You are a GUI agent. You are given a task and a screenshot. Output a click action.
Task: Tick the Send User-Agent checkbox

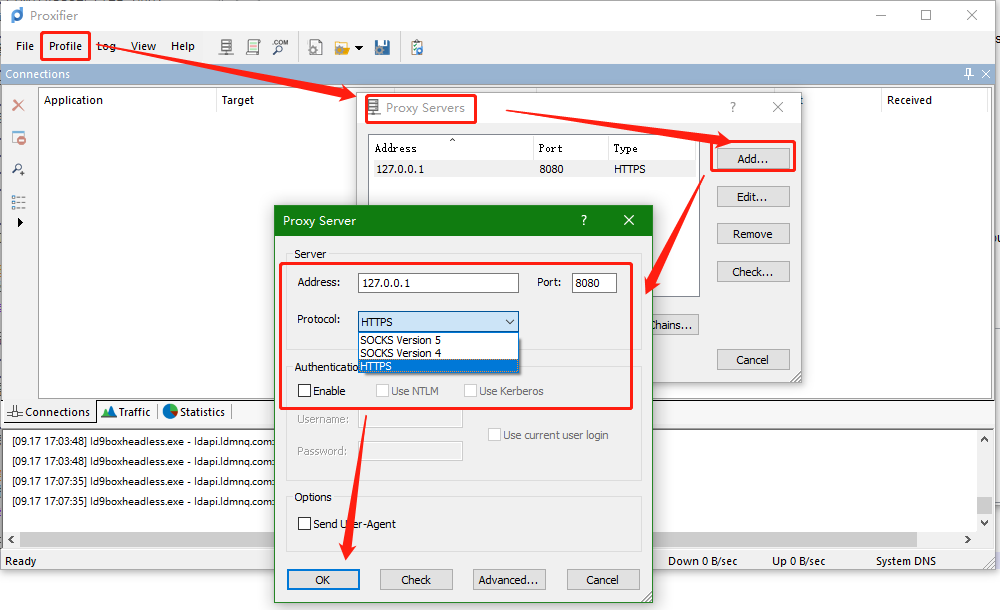point(305,524)
